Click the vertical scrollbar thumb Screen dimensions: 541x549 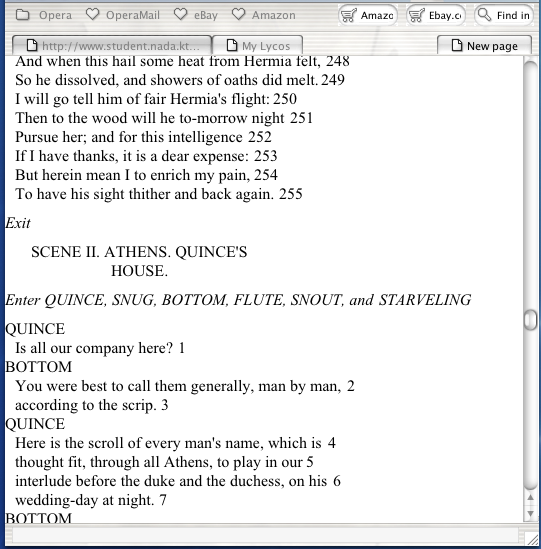pos(530,319)
